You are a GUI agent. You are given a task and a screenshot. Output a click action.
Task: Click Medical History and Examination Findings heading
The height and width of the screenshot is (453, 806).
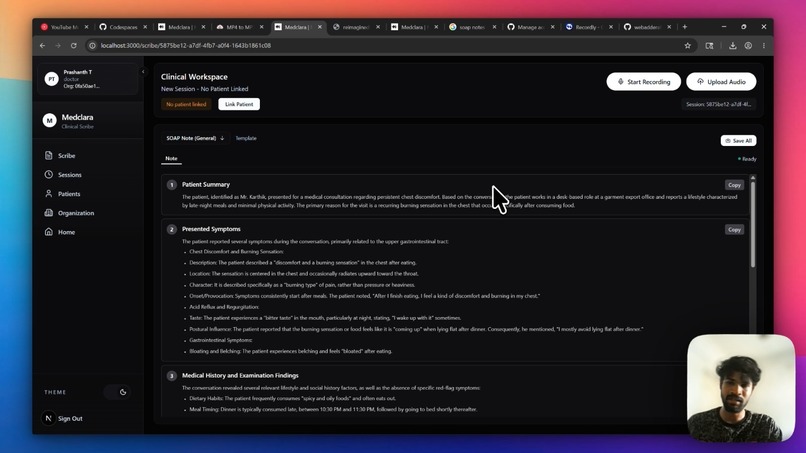point(240,375)
